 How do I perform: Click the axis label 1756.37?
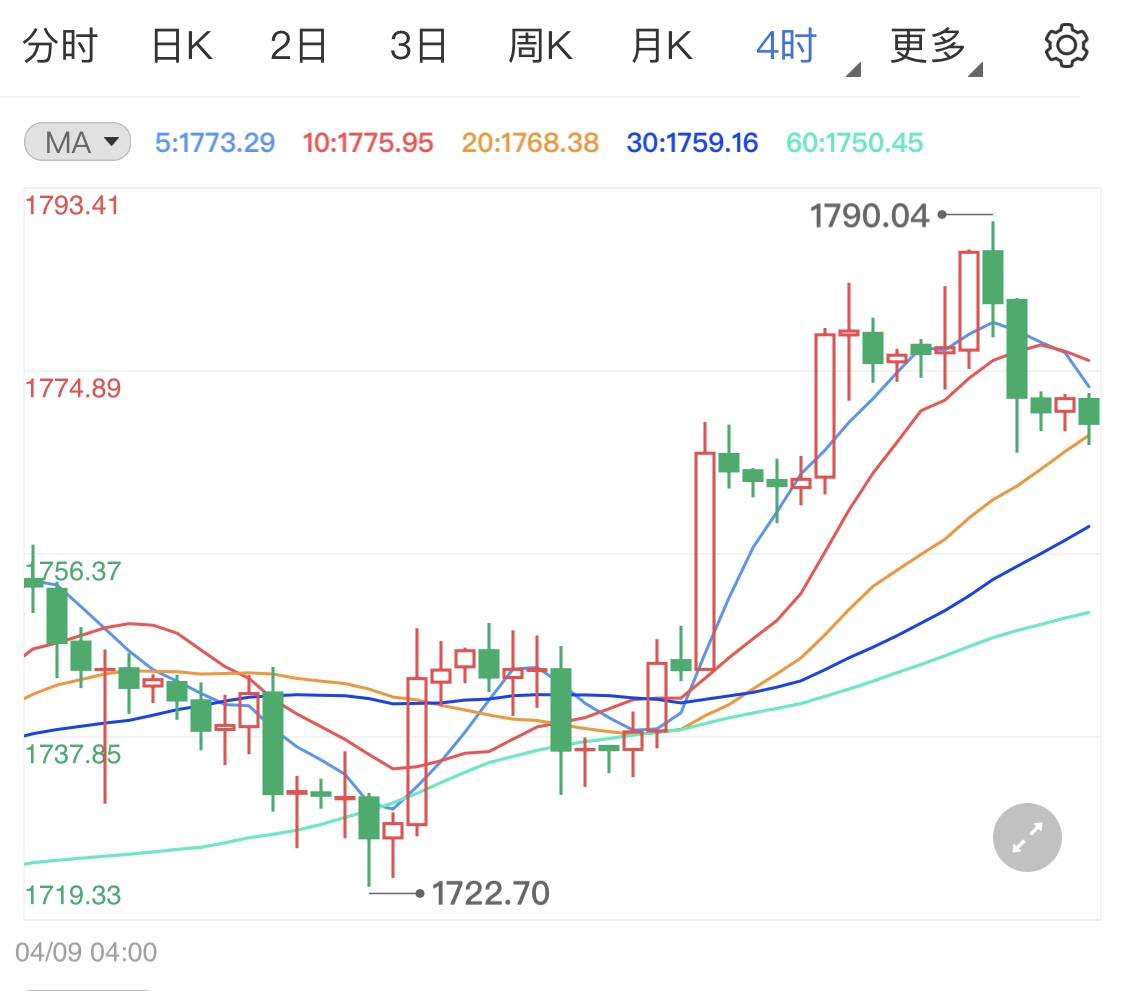pyautogui.click(x=72, y=571)
